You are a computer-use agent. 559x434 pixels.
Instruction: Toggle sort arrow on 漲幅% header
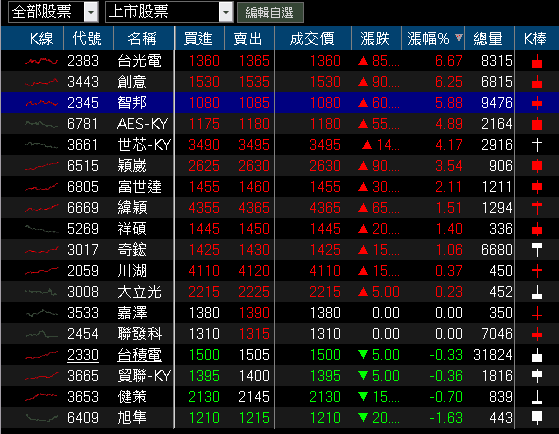459,37
